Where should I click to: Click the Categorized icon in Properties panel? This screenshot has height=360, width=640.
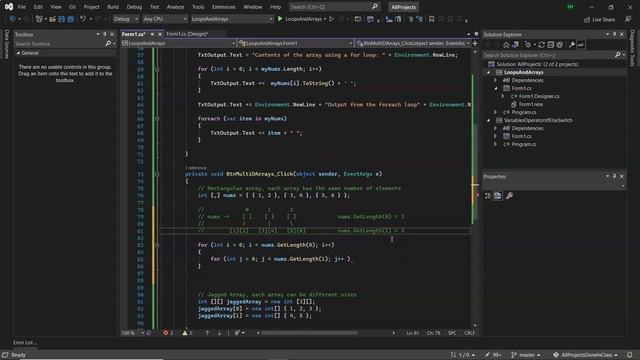tap(488, 196)
